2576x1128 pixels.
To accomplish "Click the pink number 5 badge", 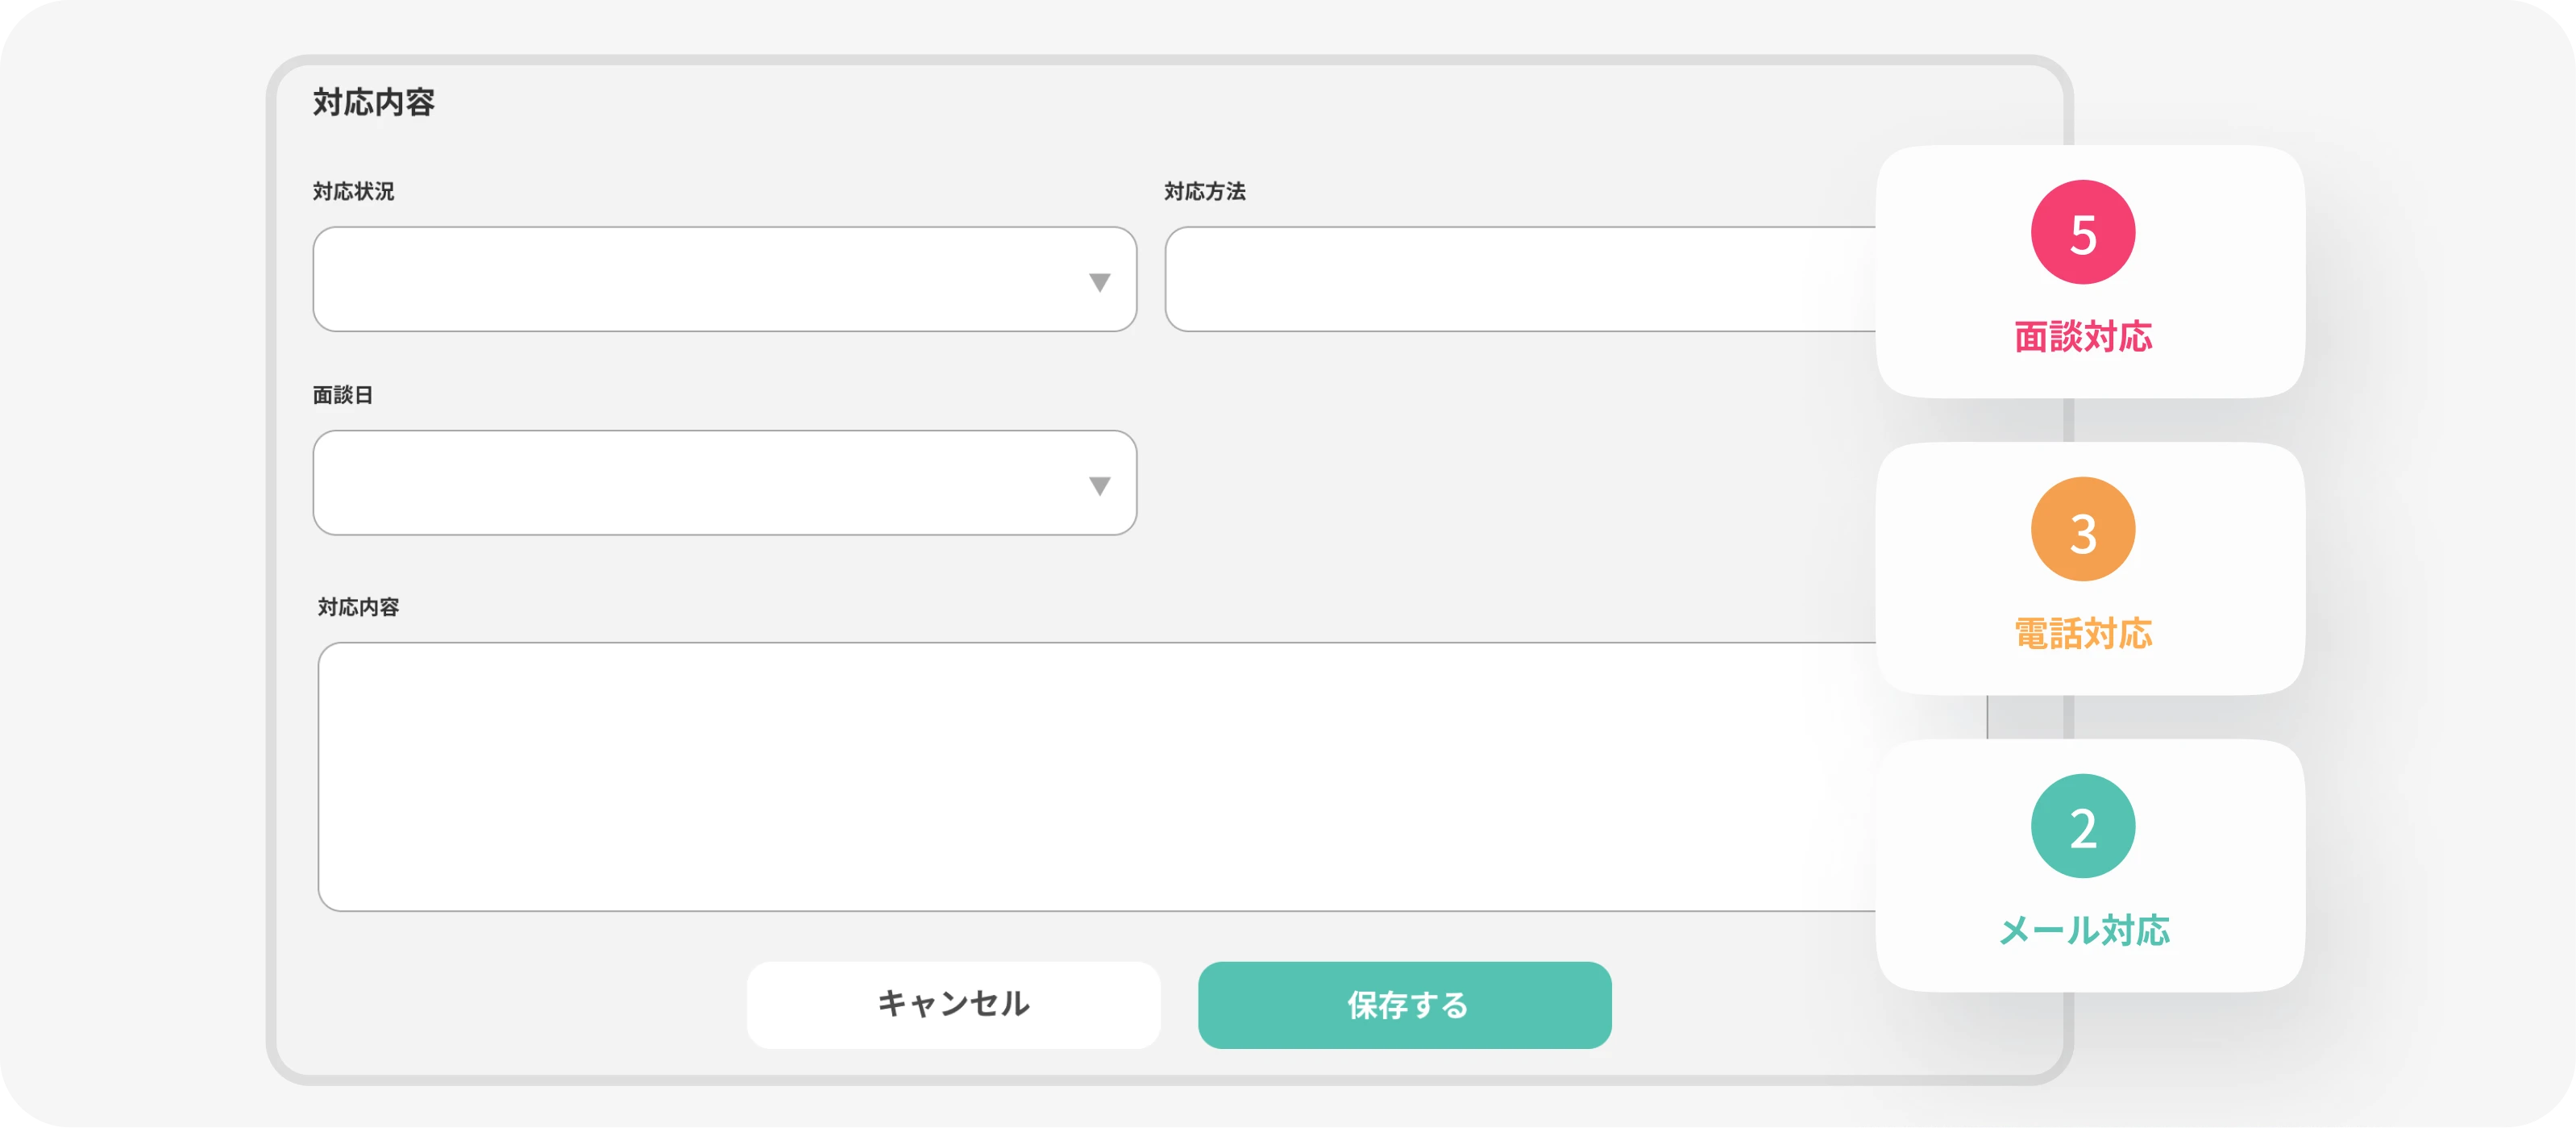I will click(2083, 233).
